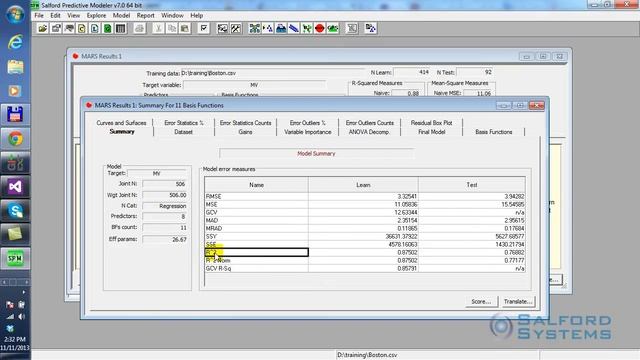Click the copy toolbar icon
Screen dimensions: 640x360
tap(172, 28)
